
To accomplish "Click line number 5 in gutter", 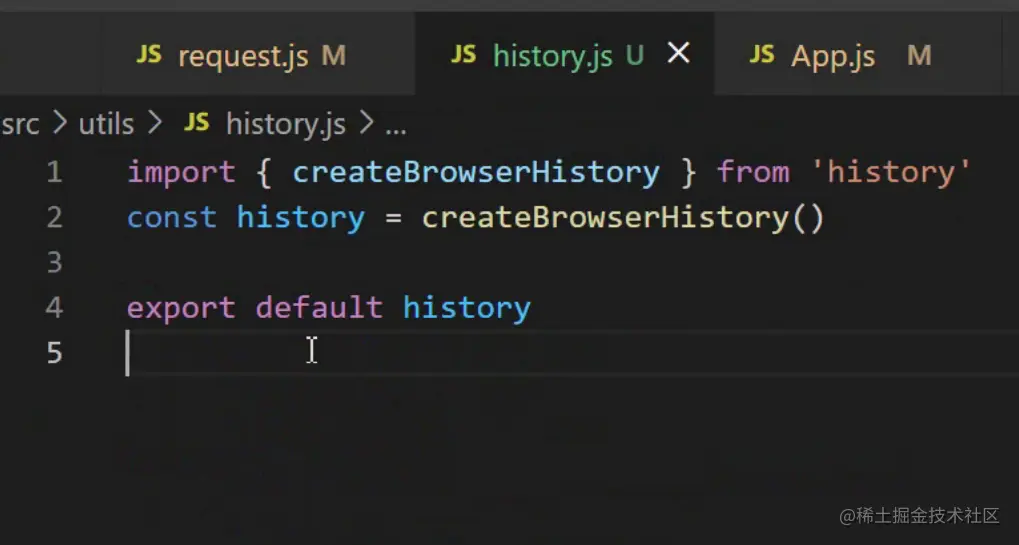I will click(x=55, y=353).
